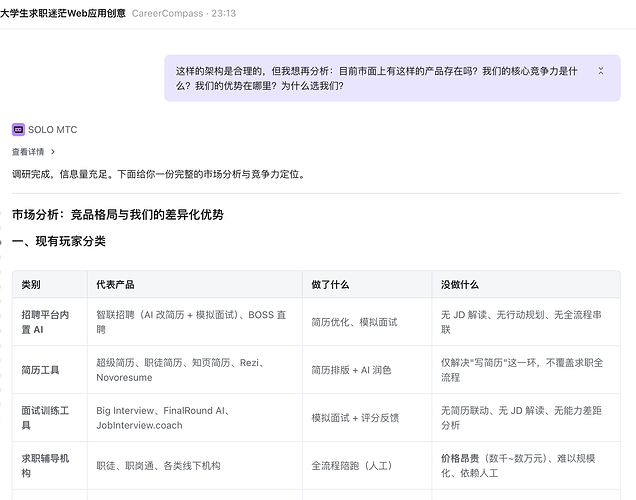Select the 求职辅导机构 category cell
Image resolution: width=636 pixels, height=500 pixels.
click(x=50, y=466)
